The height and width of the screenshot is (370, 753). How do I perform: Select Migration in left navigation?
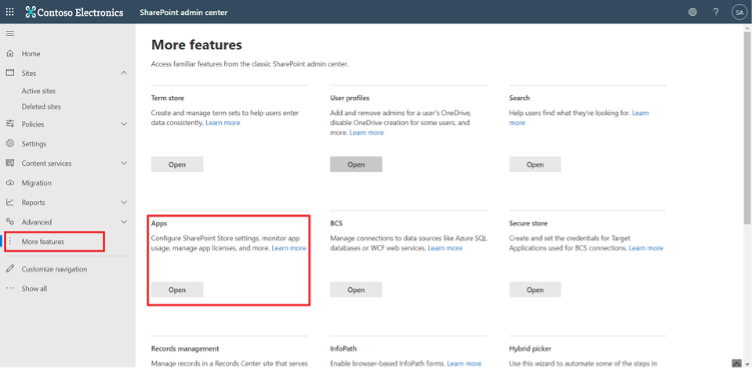pyautogui.click(x=36, y=183)
